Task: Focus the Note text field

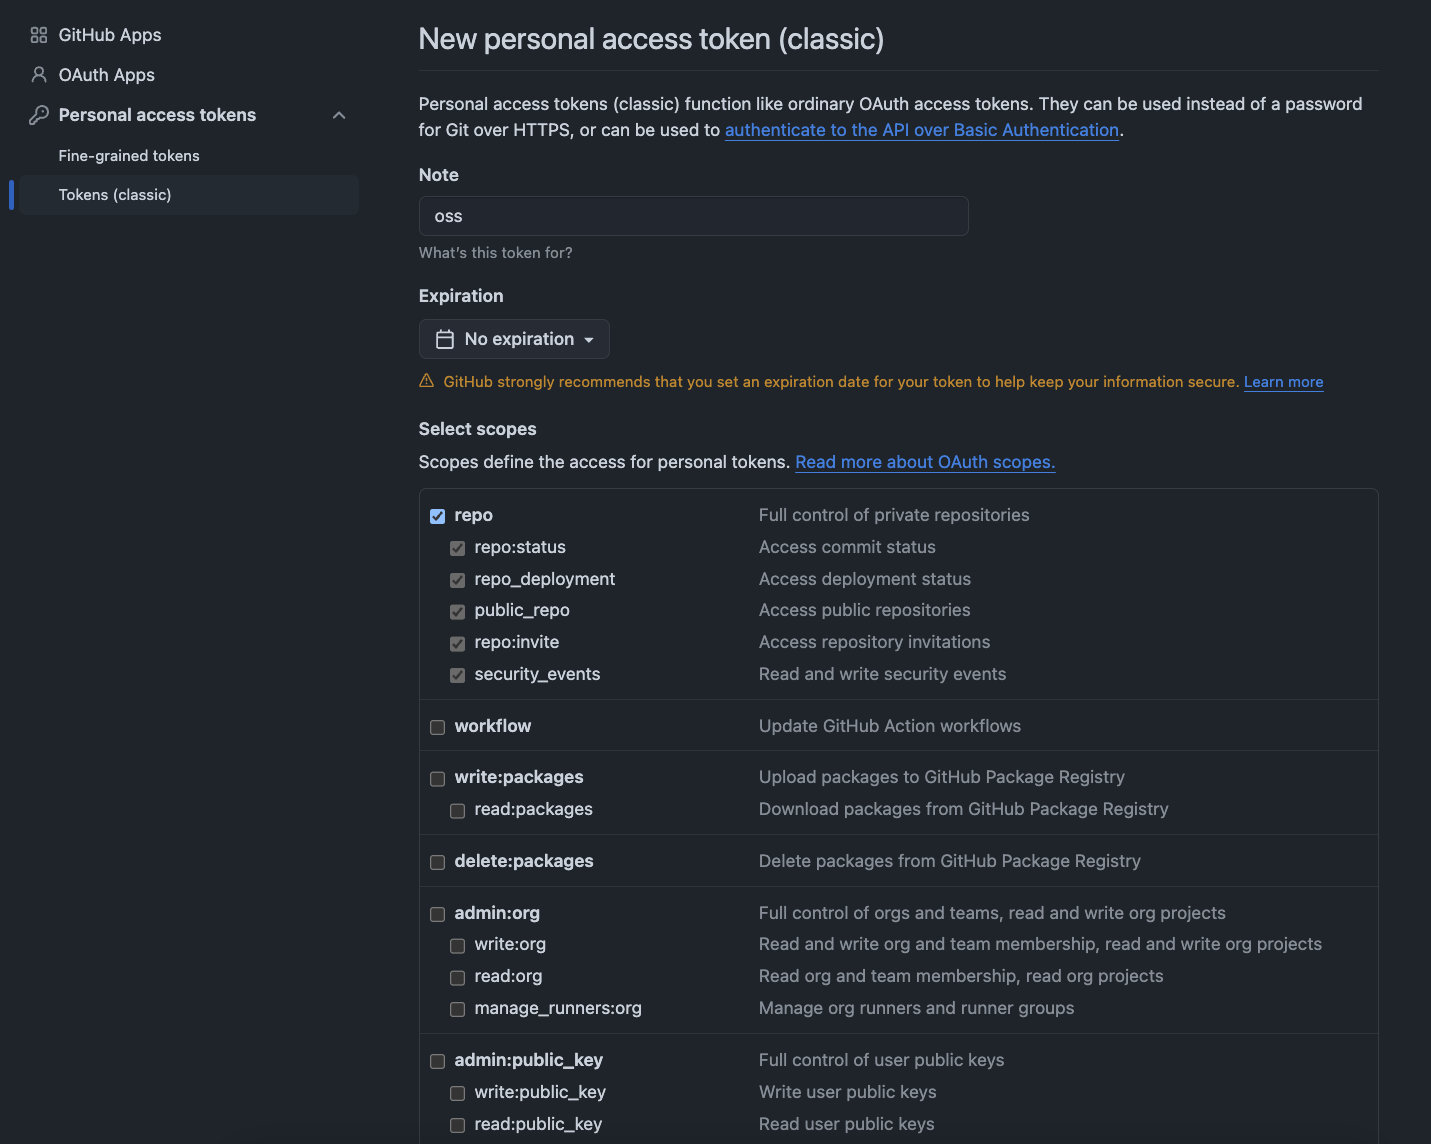Action: pos(693,216)
